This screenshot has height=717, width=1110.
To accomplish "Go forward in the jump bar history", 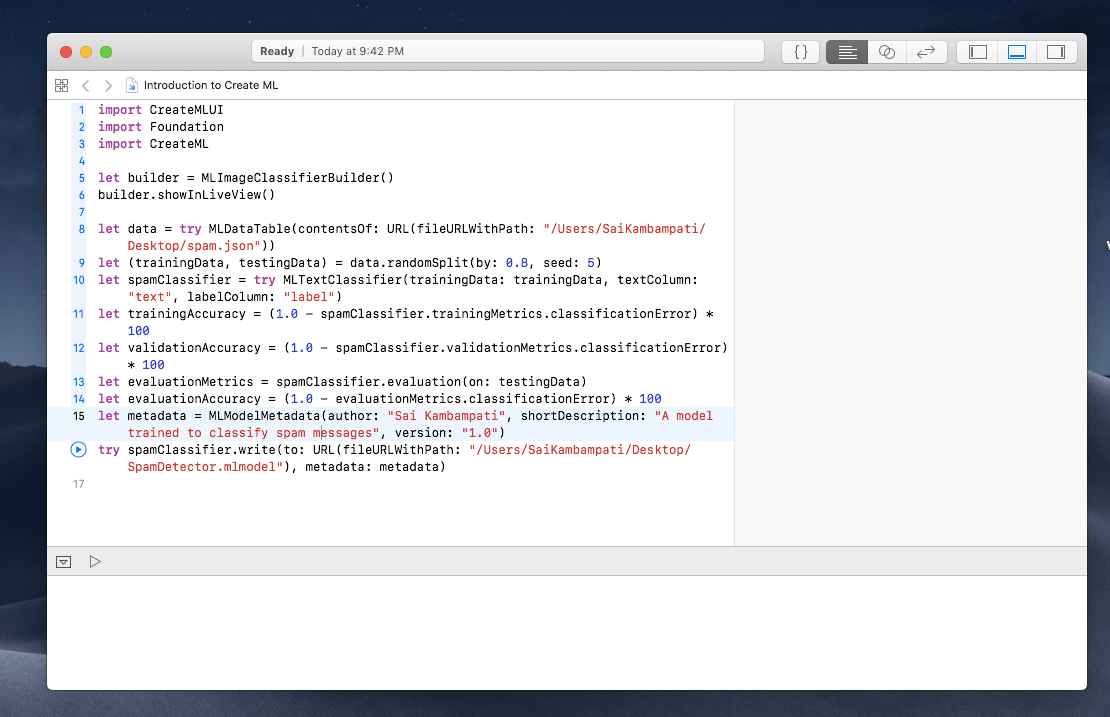I will pyautogui.click(x=108, y=86).
